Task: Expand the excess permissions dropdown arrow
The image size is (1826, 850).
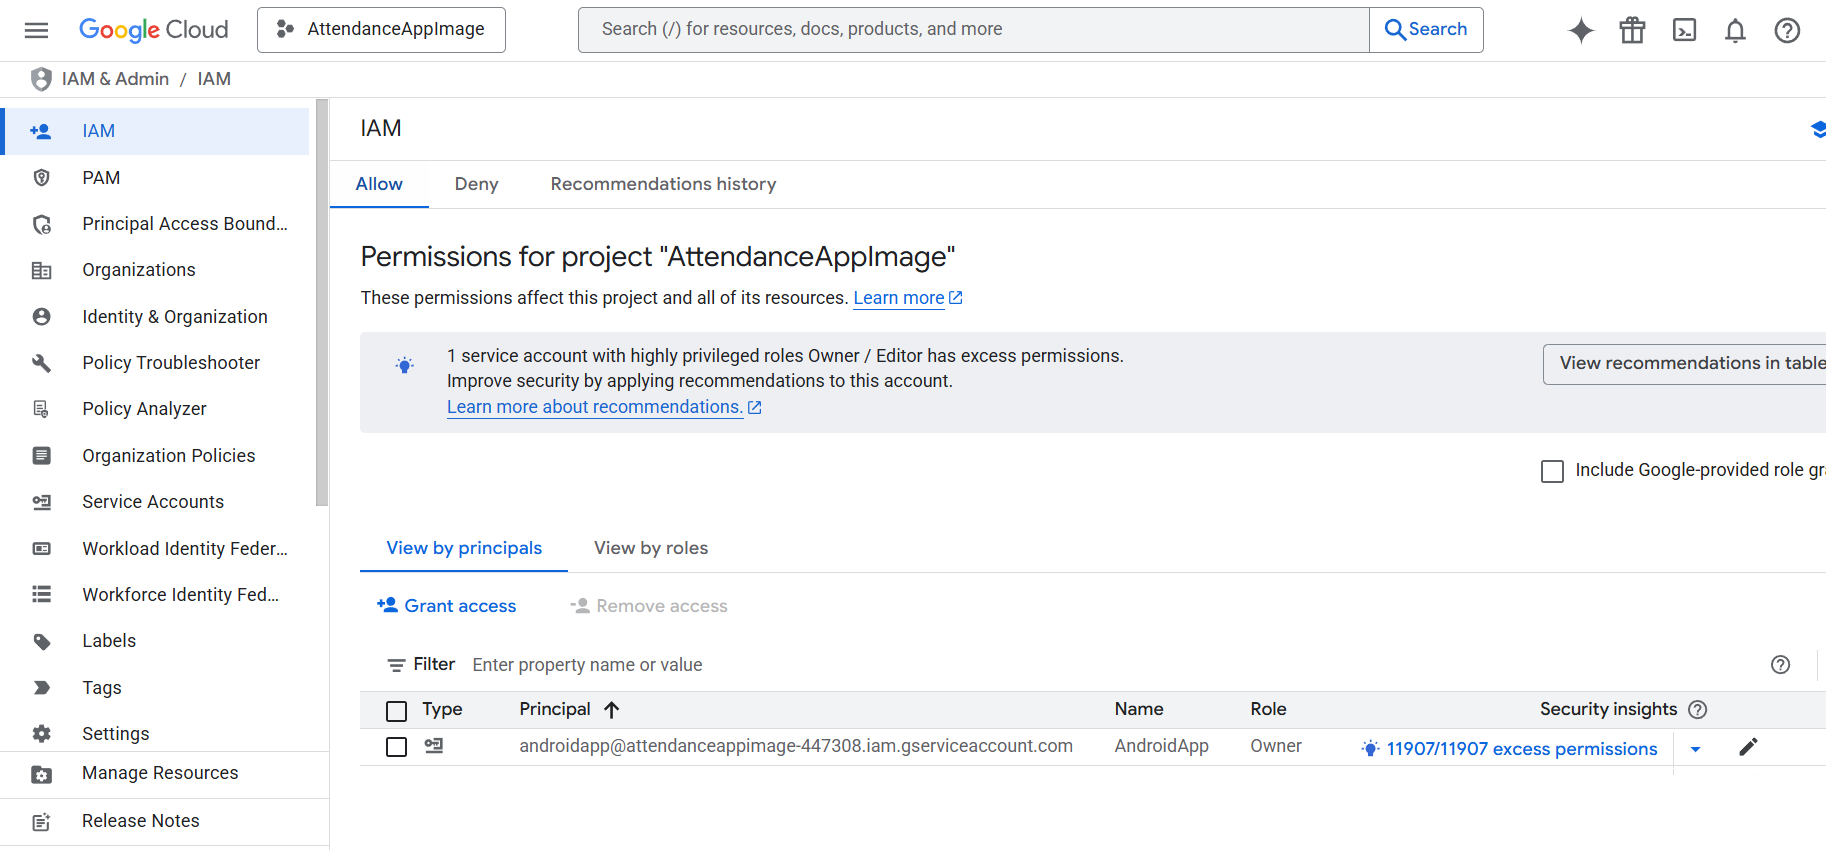Action: pos(1695,749)
